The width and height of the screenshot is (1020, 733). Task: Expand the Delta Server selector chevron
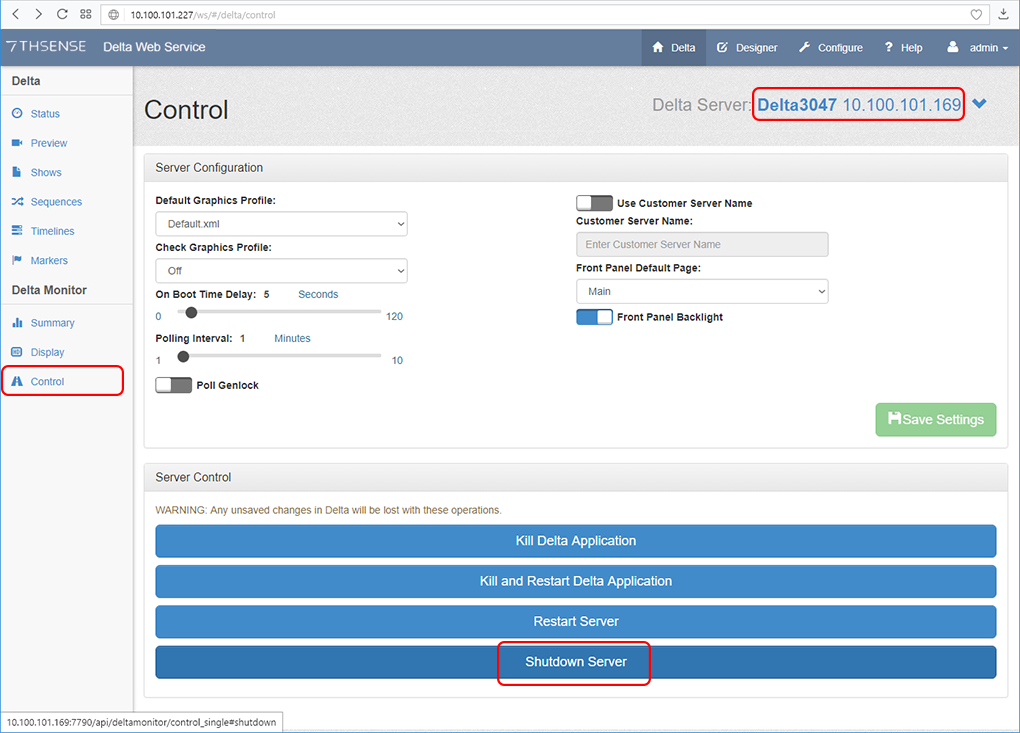[980, 104]
